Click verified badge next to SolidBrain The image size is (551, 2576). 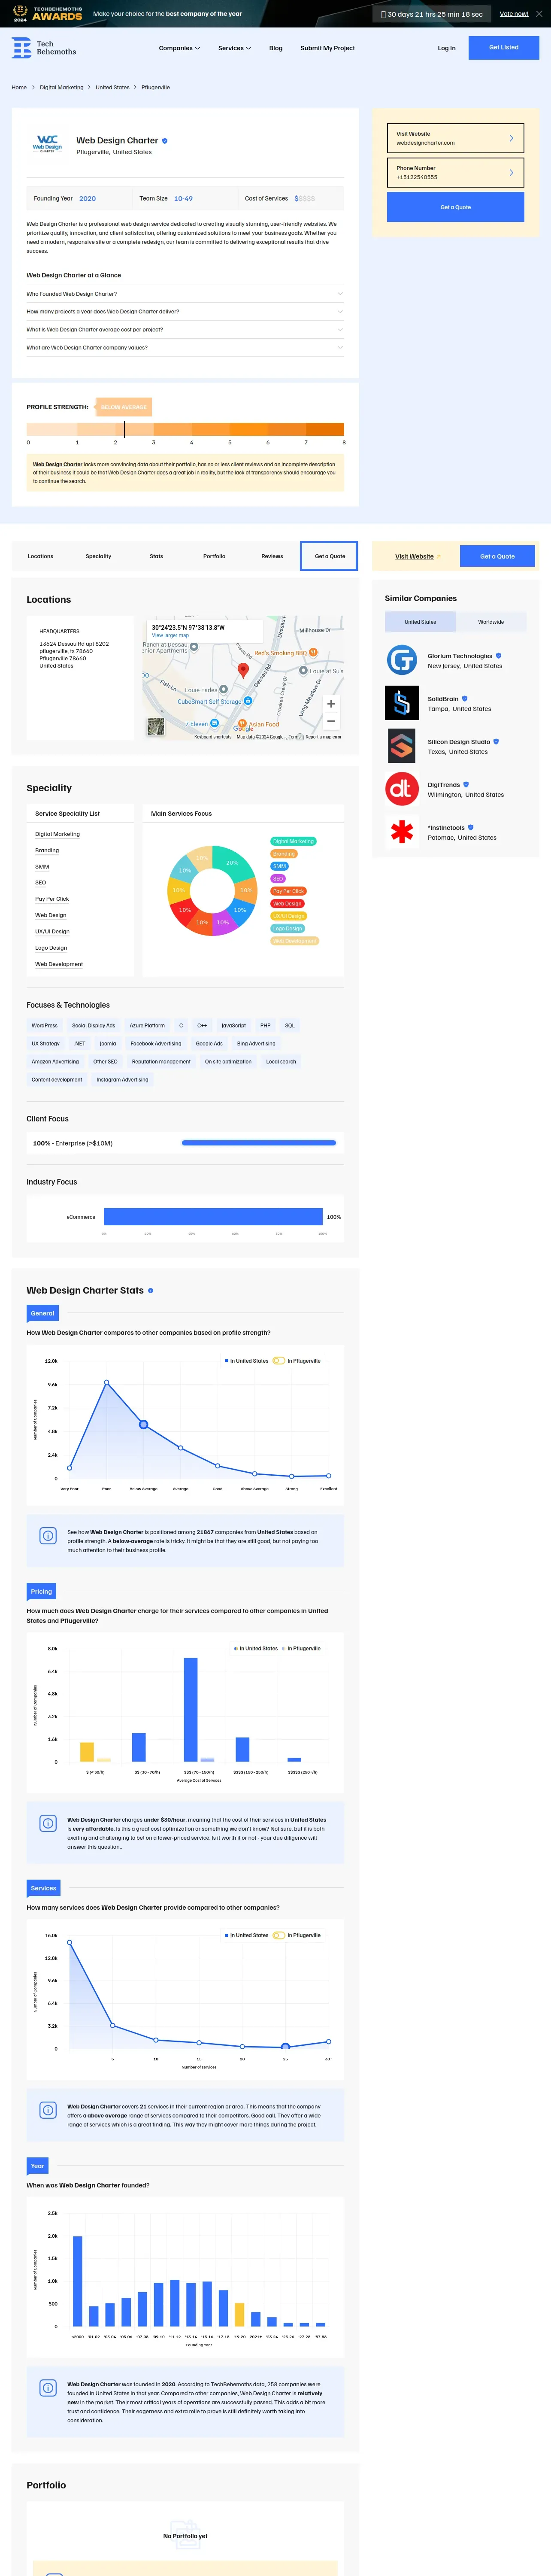(x=465, y=699)
